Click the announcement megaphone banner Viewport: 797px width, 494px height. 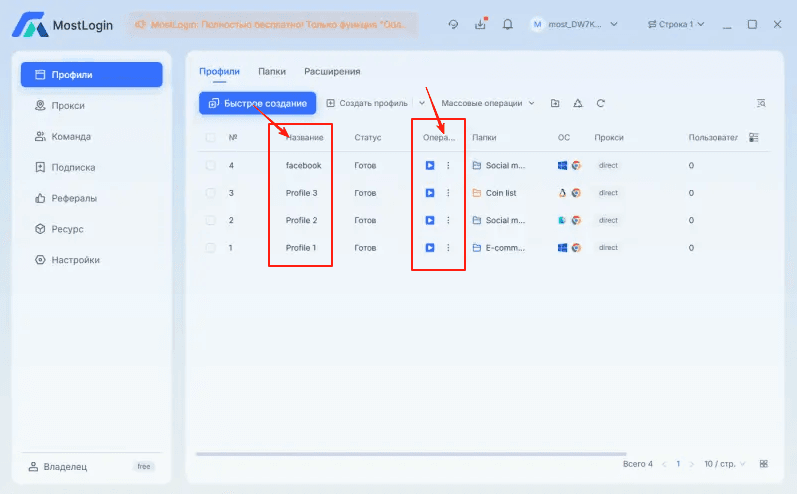click(272, 24)
